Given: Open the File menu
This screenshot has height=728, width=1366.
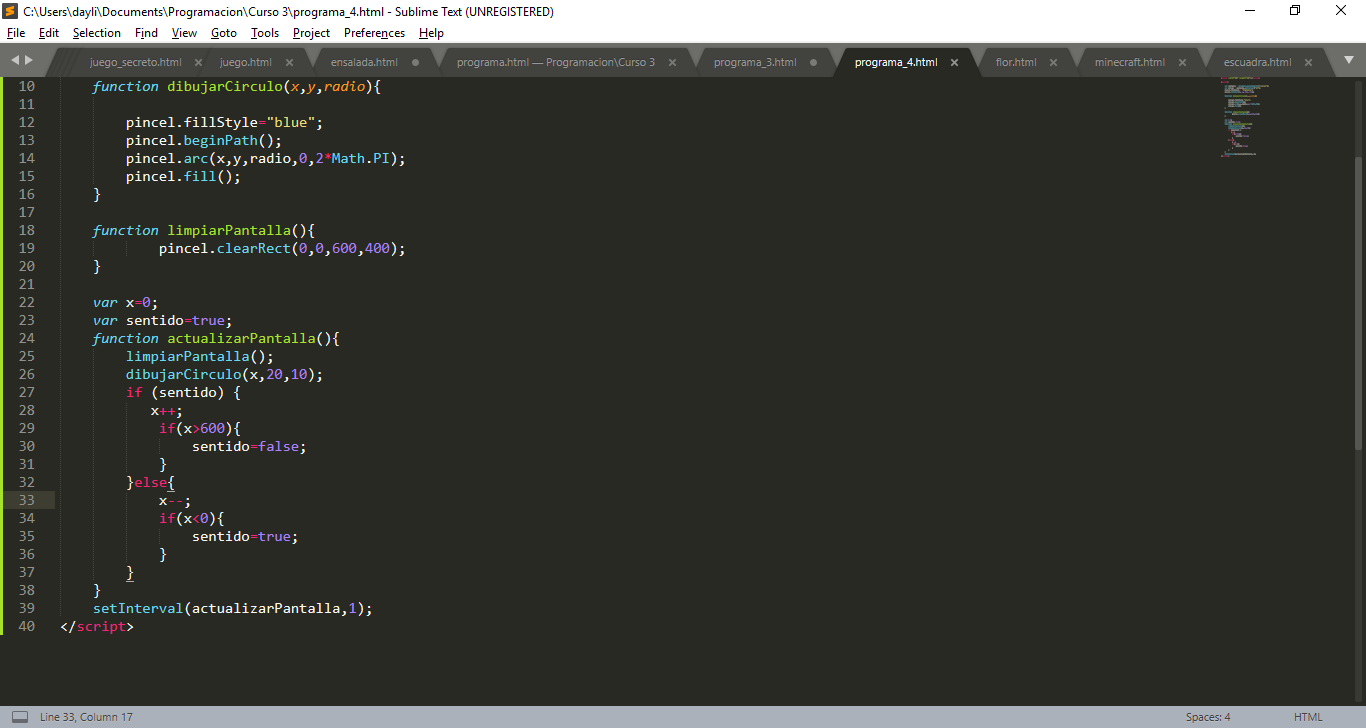Looking at the screenshot, I should pyautogui.click(x=16, y=33).
